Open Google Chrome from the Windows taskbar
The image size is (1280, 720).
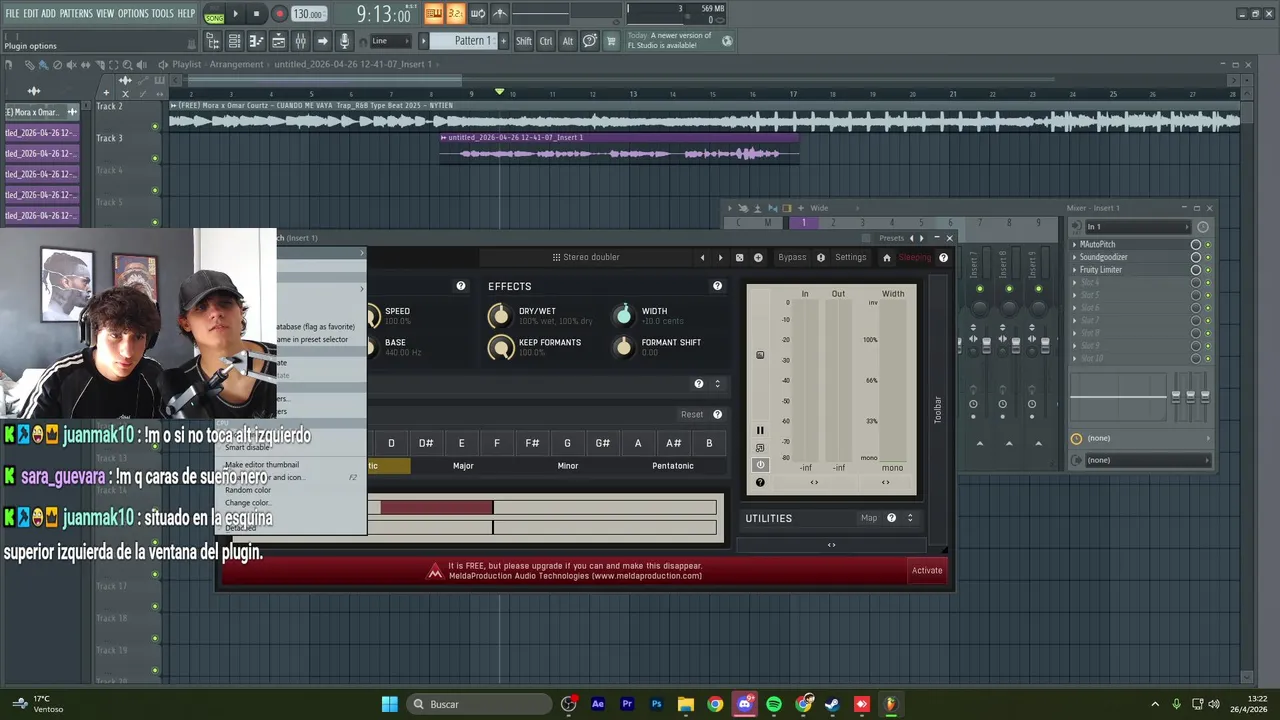[715, 704]
